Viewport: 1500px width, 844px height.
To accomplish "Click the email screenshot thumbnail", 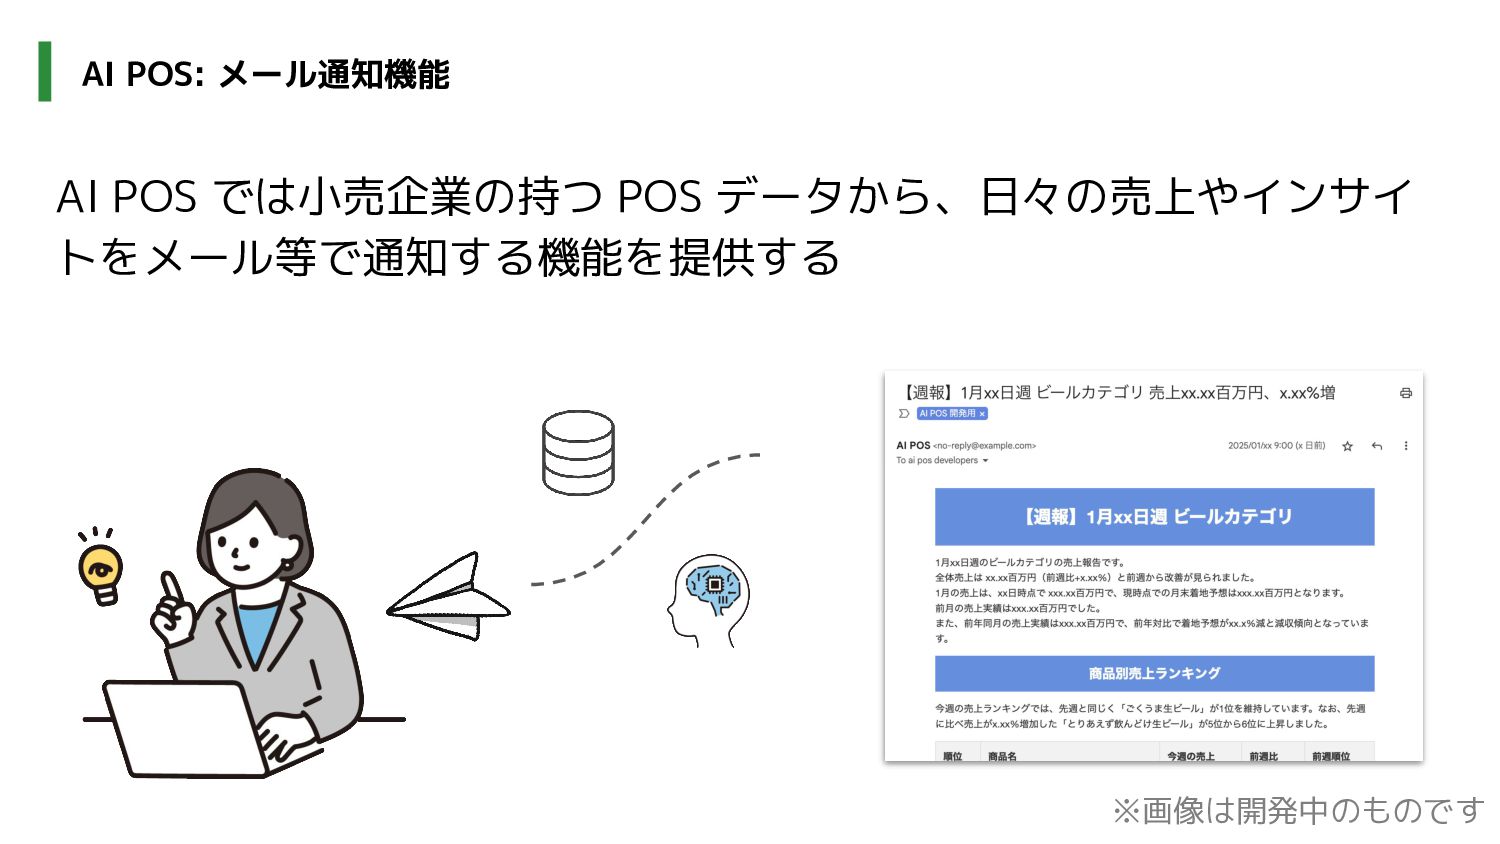I will click(1154, 566).
